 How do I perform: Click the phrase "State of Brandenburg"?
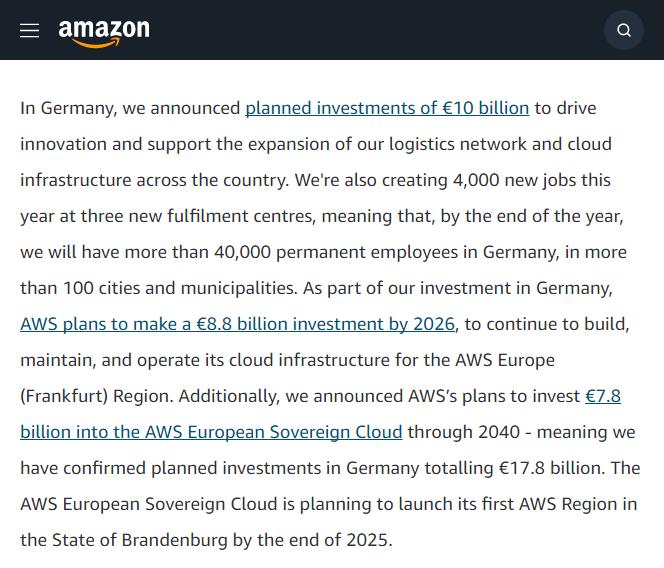click(140, 540)
